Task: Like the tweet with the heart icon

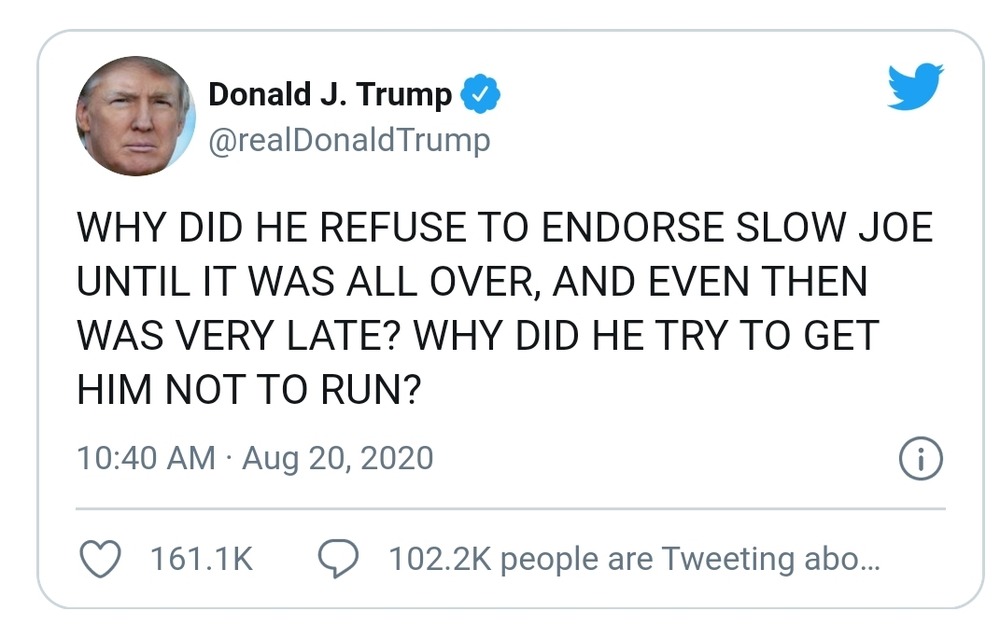Action: click(99, 558)
